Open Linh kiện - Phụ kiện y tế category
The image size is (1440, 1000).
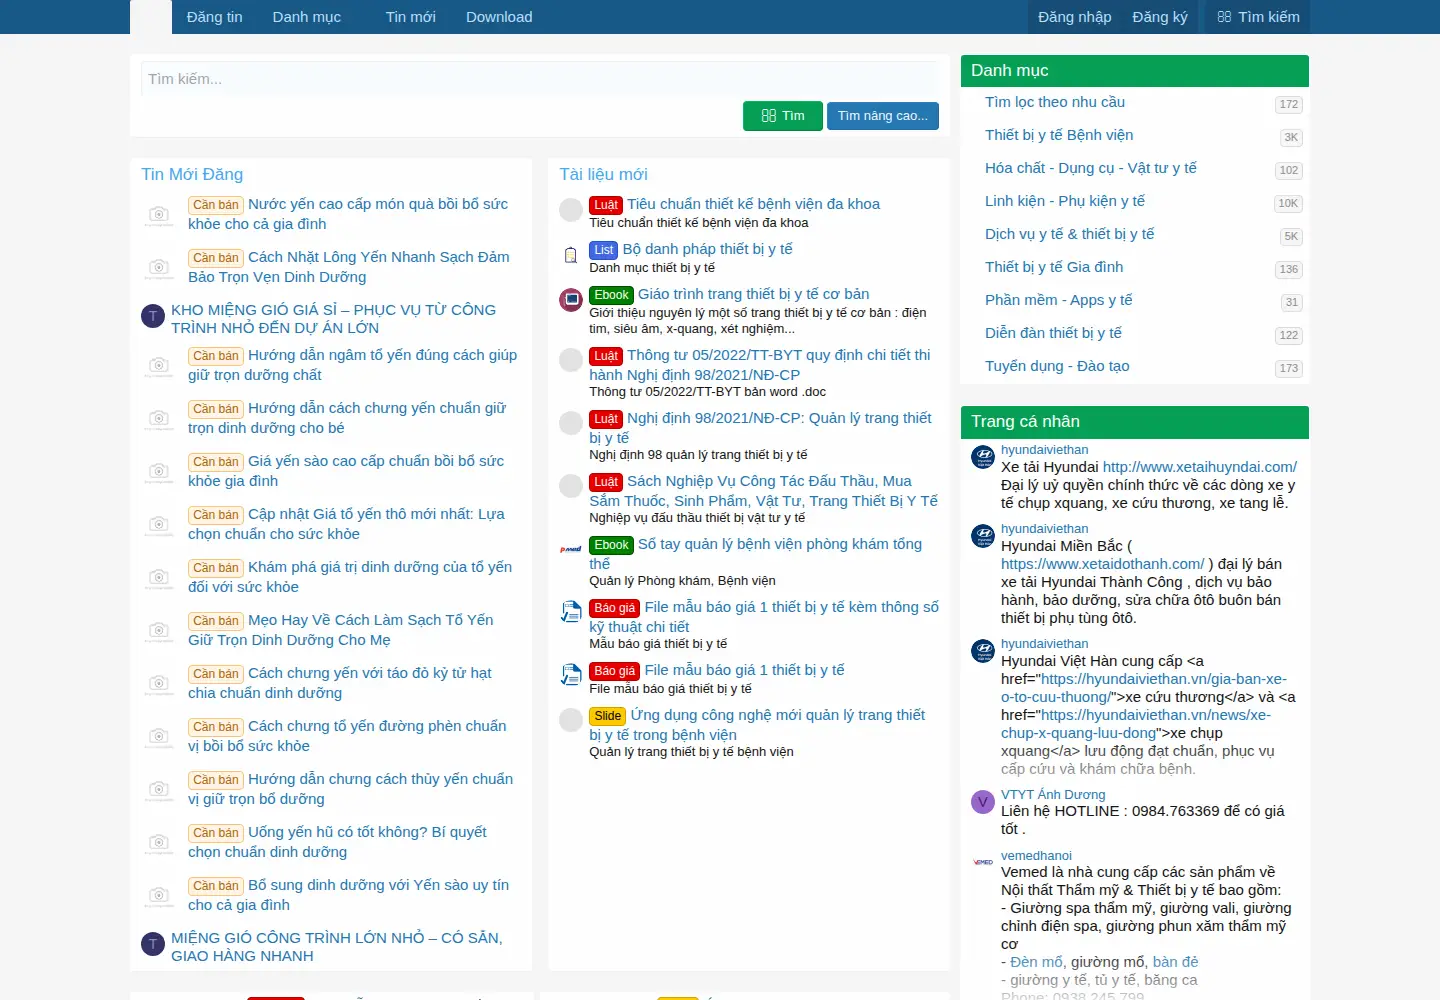point(1065,201)
